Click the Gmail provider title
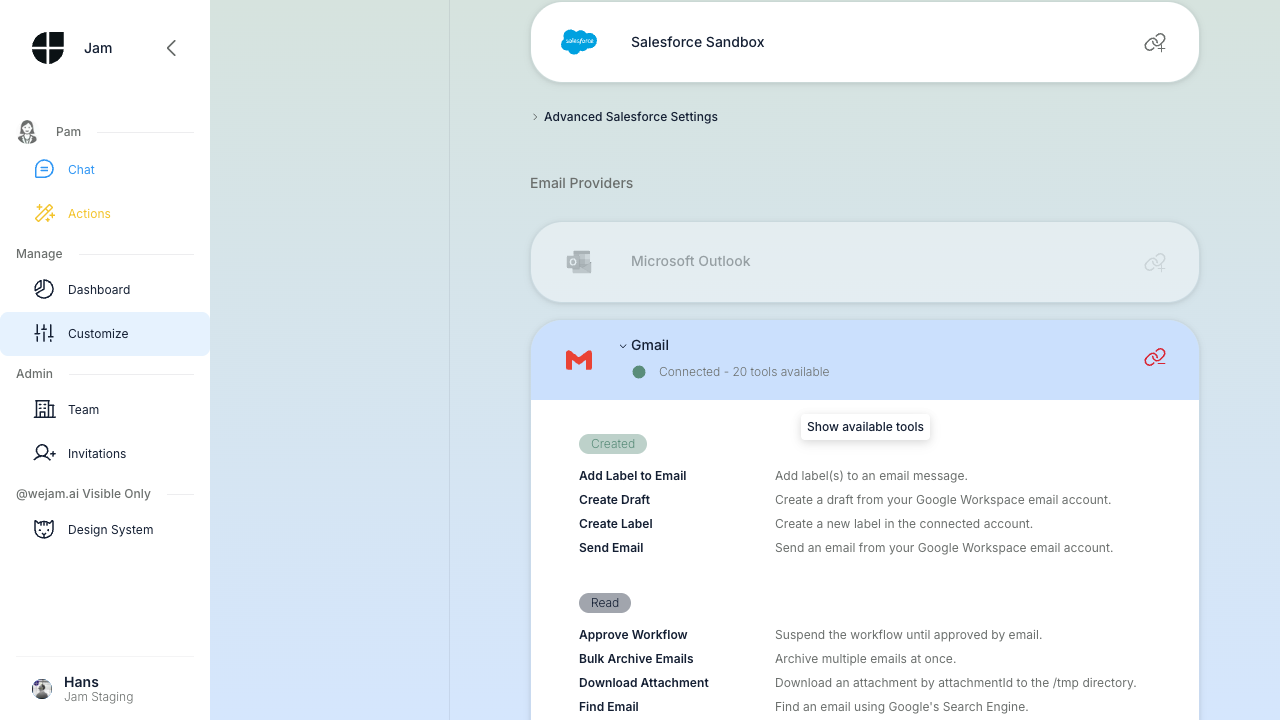 pos(650,345)
